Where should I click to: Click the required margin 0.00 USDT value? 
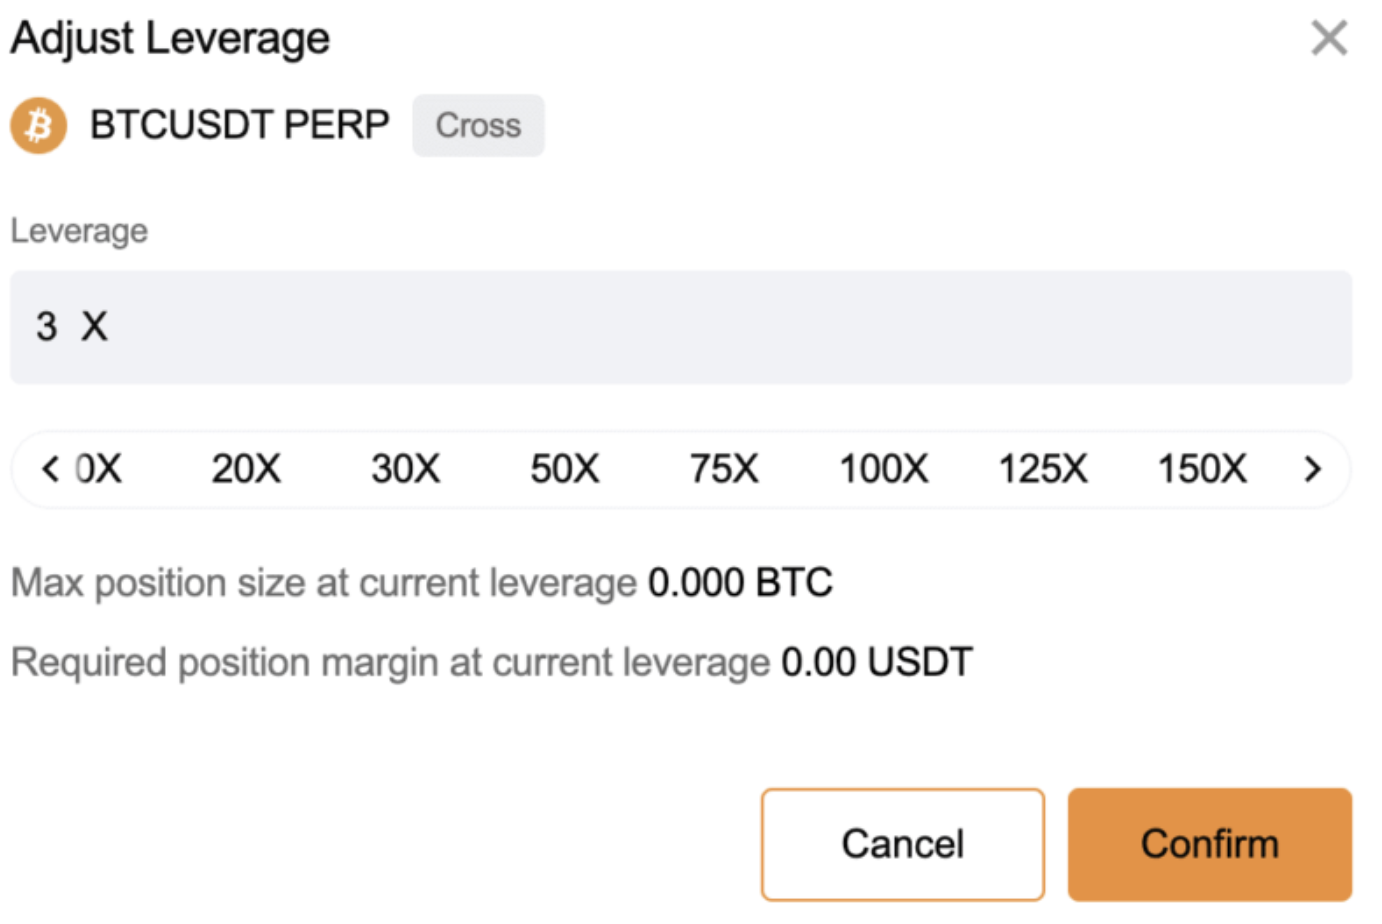876,662
